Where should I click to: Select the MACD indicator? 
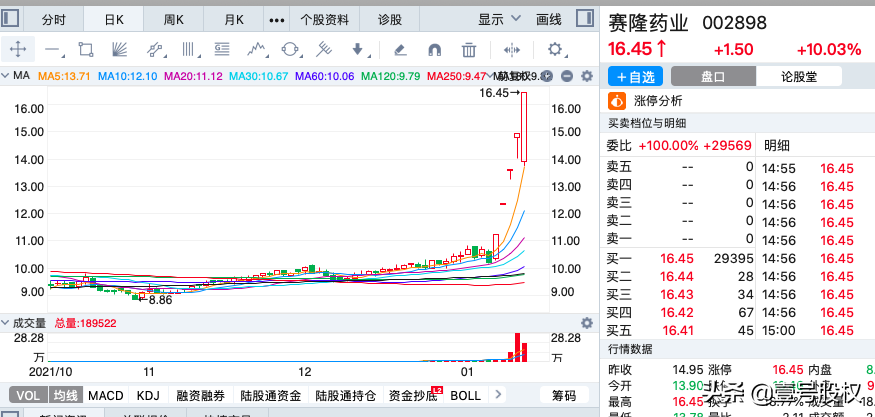point(106,396)
